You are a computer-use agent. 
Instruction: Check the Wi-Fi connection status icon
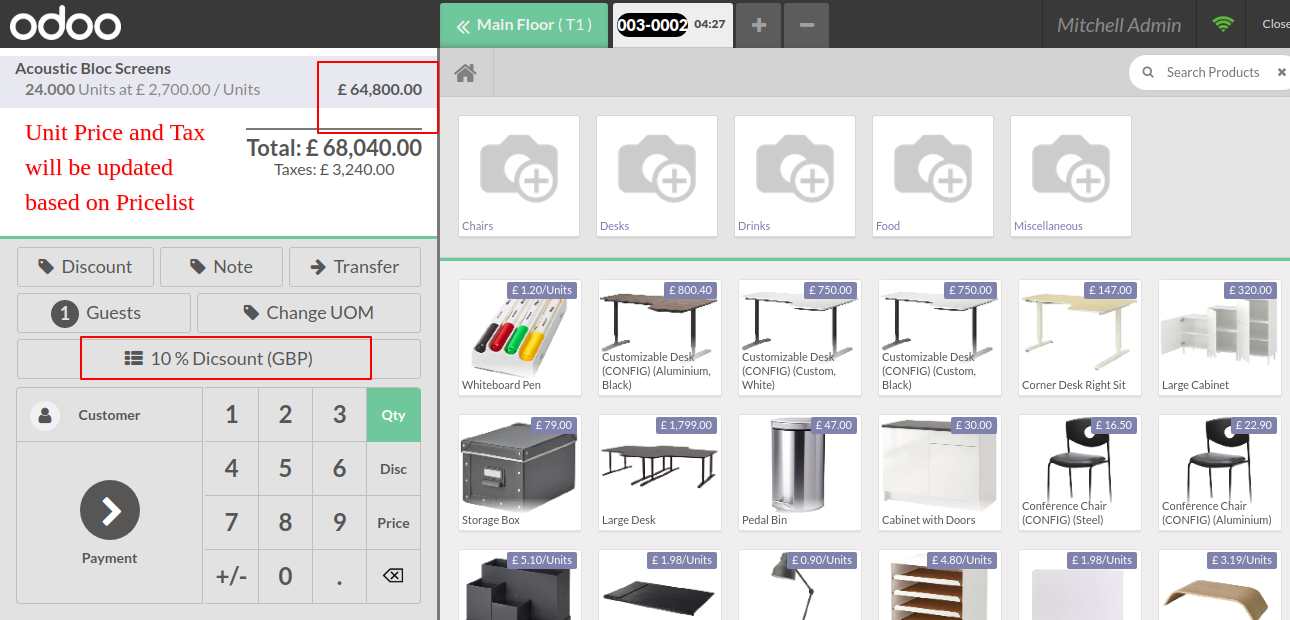point(1222,24)
